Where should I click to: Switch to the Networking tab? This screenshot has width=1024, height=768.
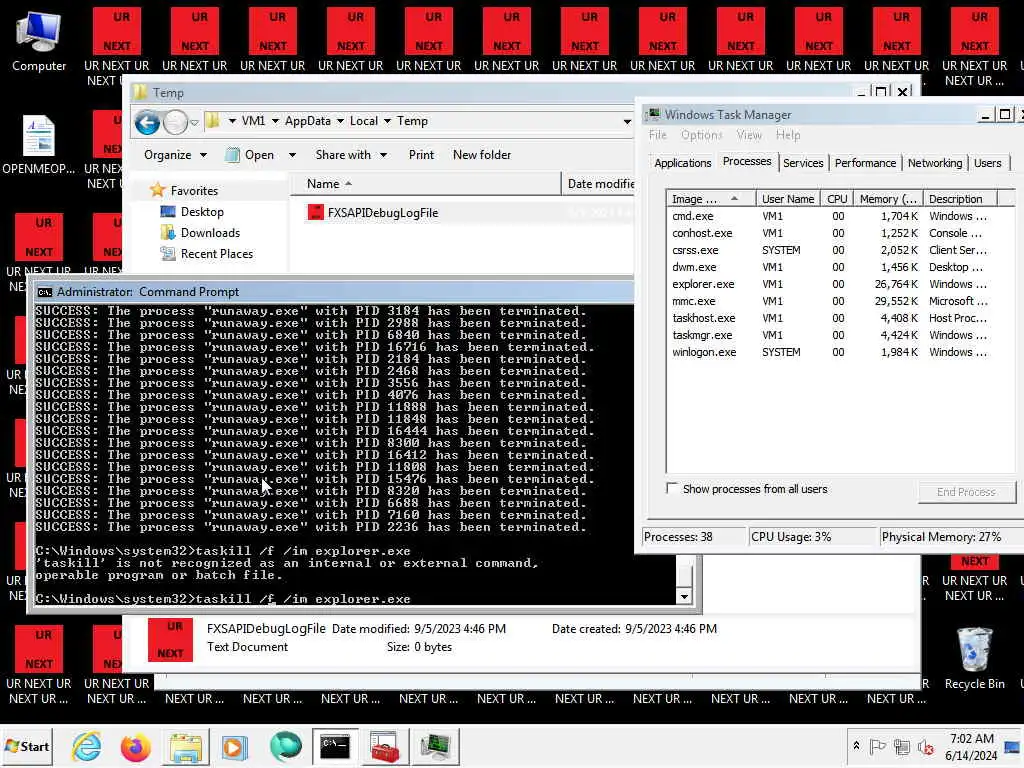pos(935,163)
